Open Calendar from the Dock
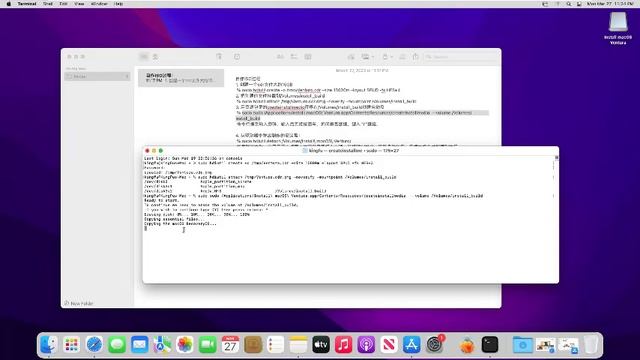This screenshot has height=360, width=640. pyautogui.click(x=230, y=345)
